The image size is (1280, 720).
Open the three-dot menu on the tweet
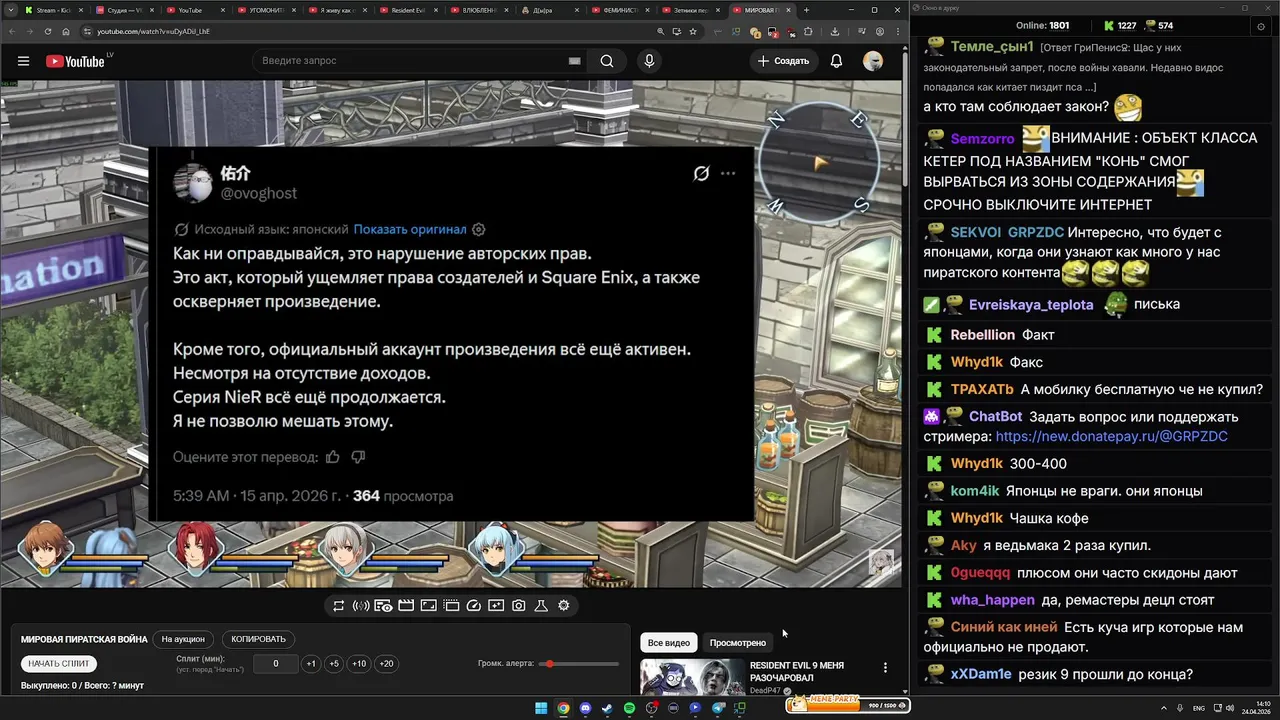(x=728, y=173)
